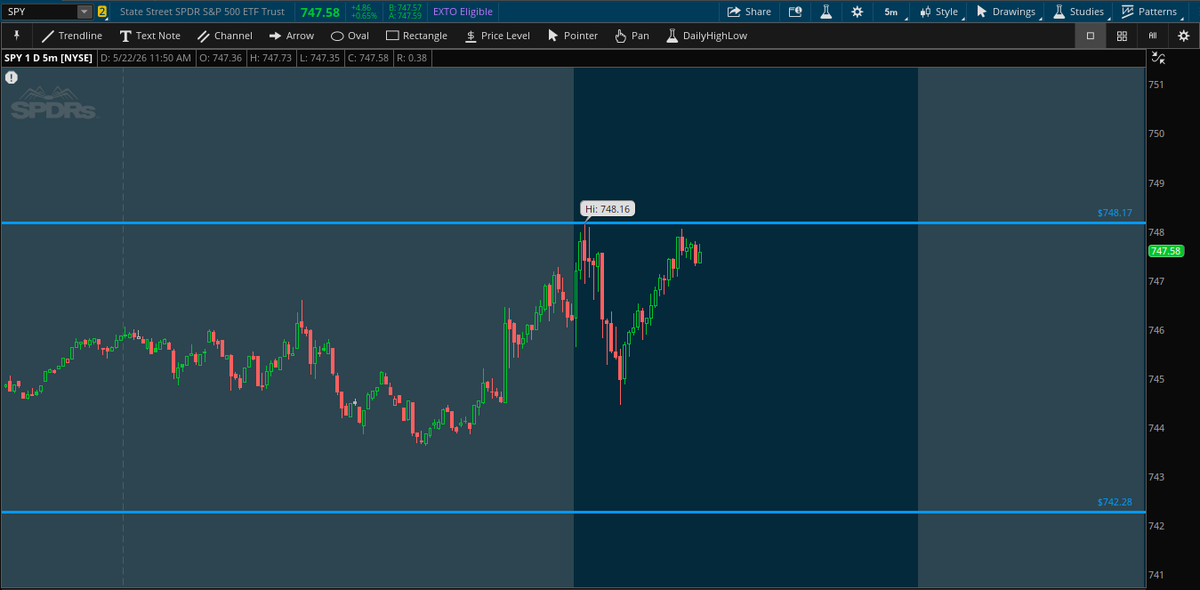Switch to the grid layout view

tap(1122, 35)
